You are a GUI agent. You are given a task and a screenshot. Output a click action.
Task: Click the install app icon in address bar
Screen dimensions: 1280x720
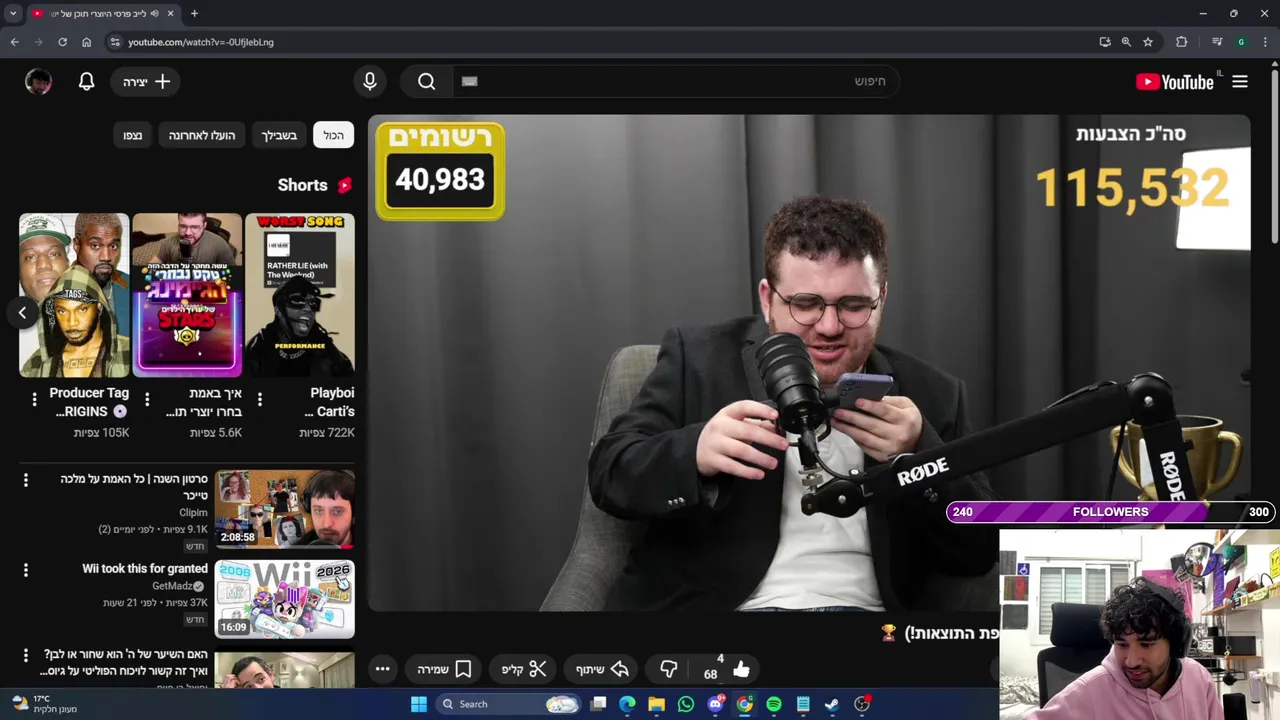1105,42
